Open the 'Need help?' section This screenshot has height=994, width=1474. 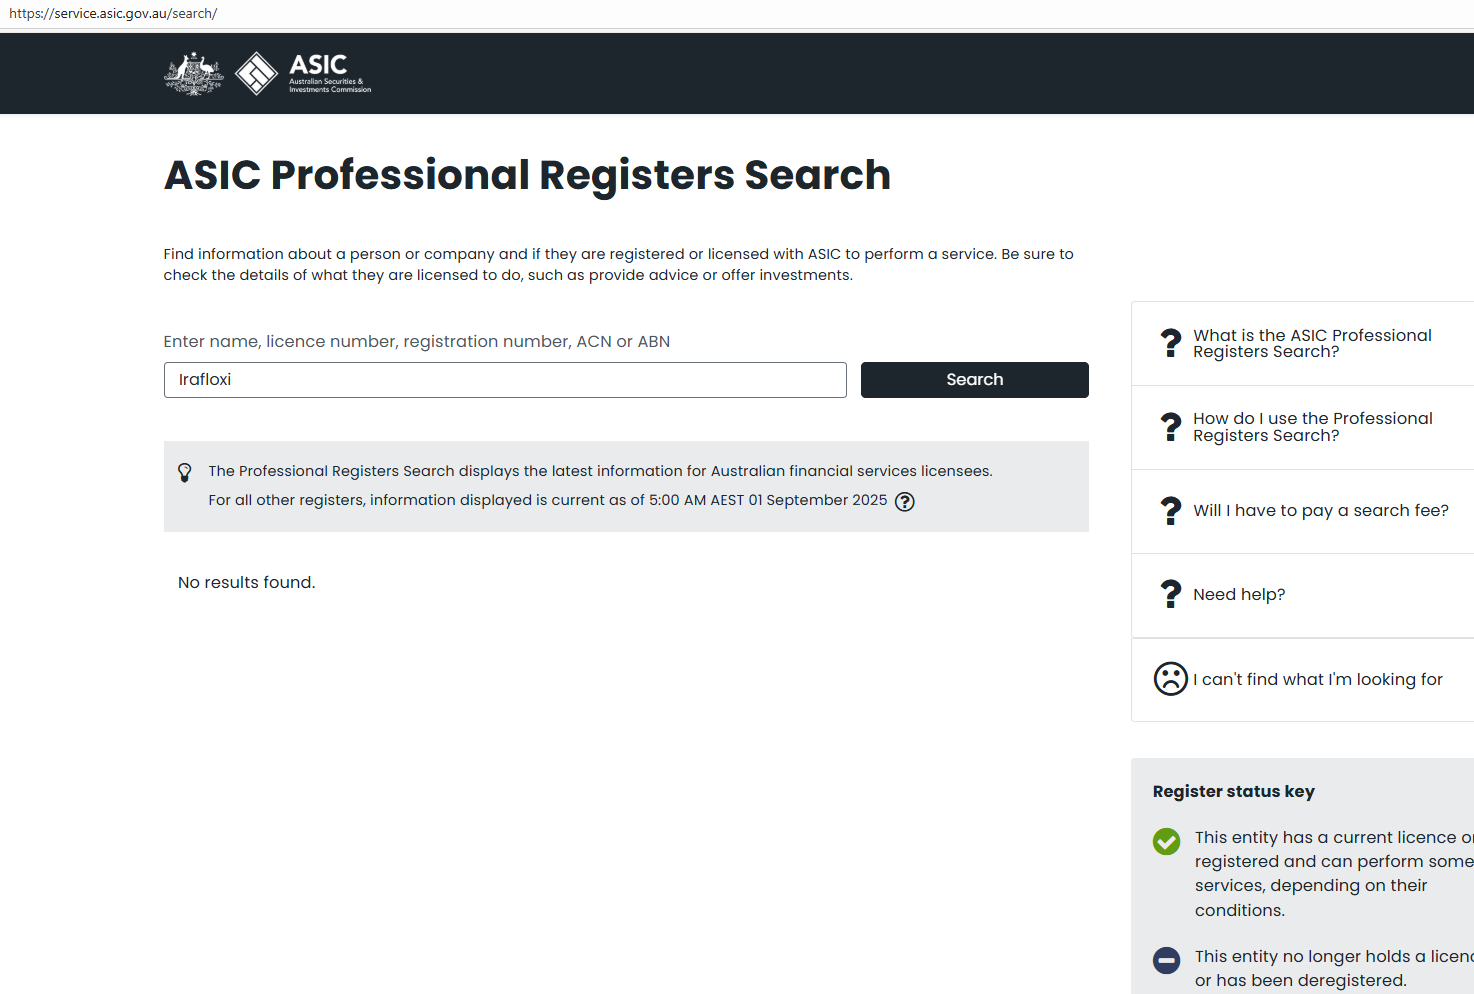tap(1239, 594)
